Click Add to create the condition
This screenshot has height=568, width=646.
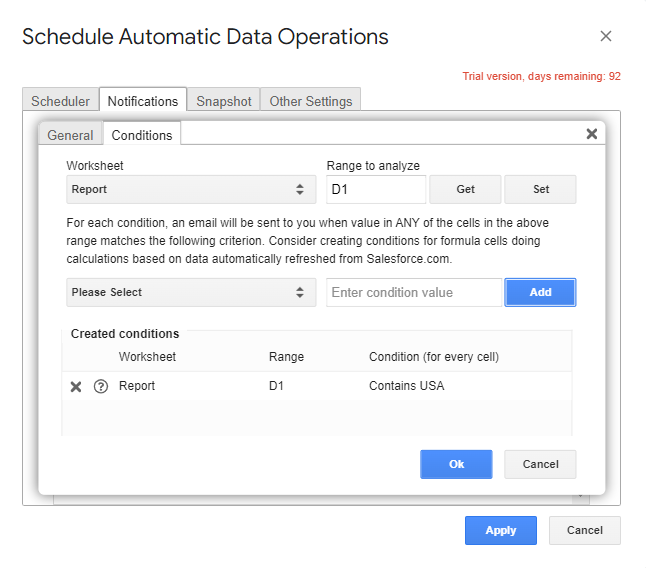coord(540,292)
